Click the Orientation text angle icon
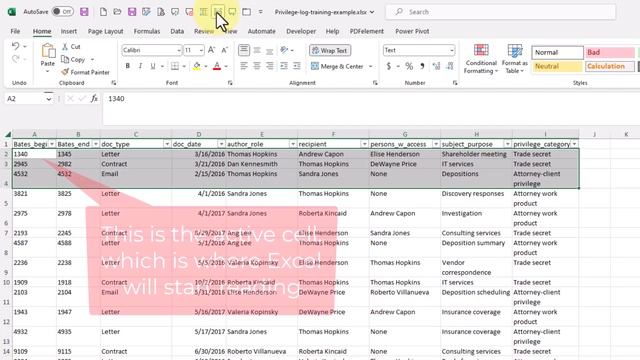 [x=284, y=50]
